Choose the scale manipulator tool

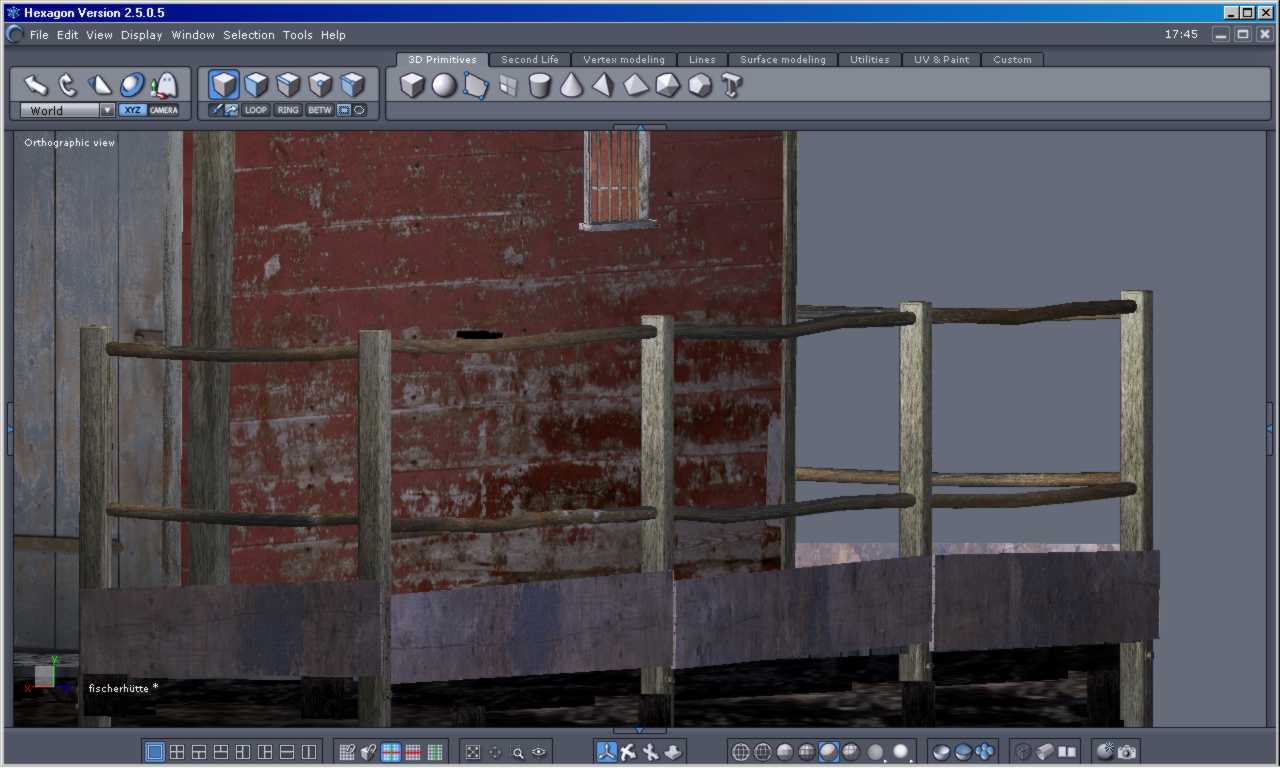tap(100, 85)
